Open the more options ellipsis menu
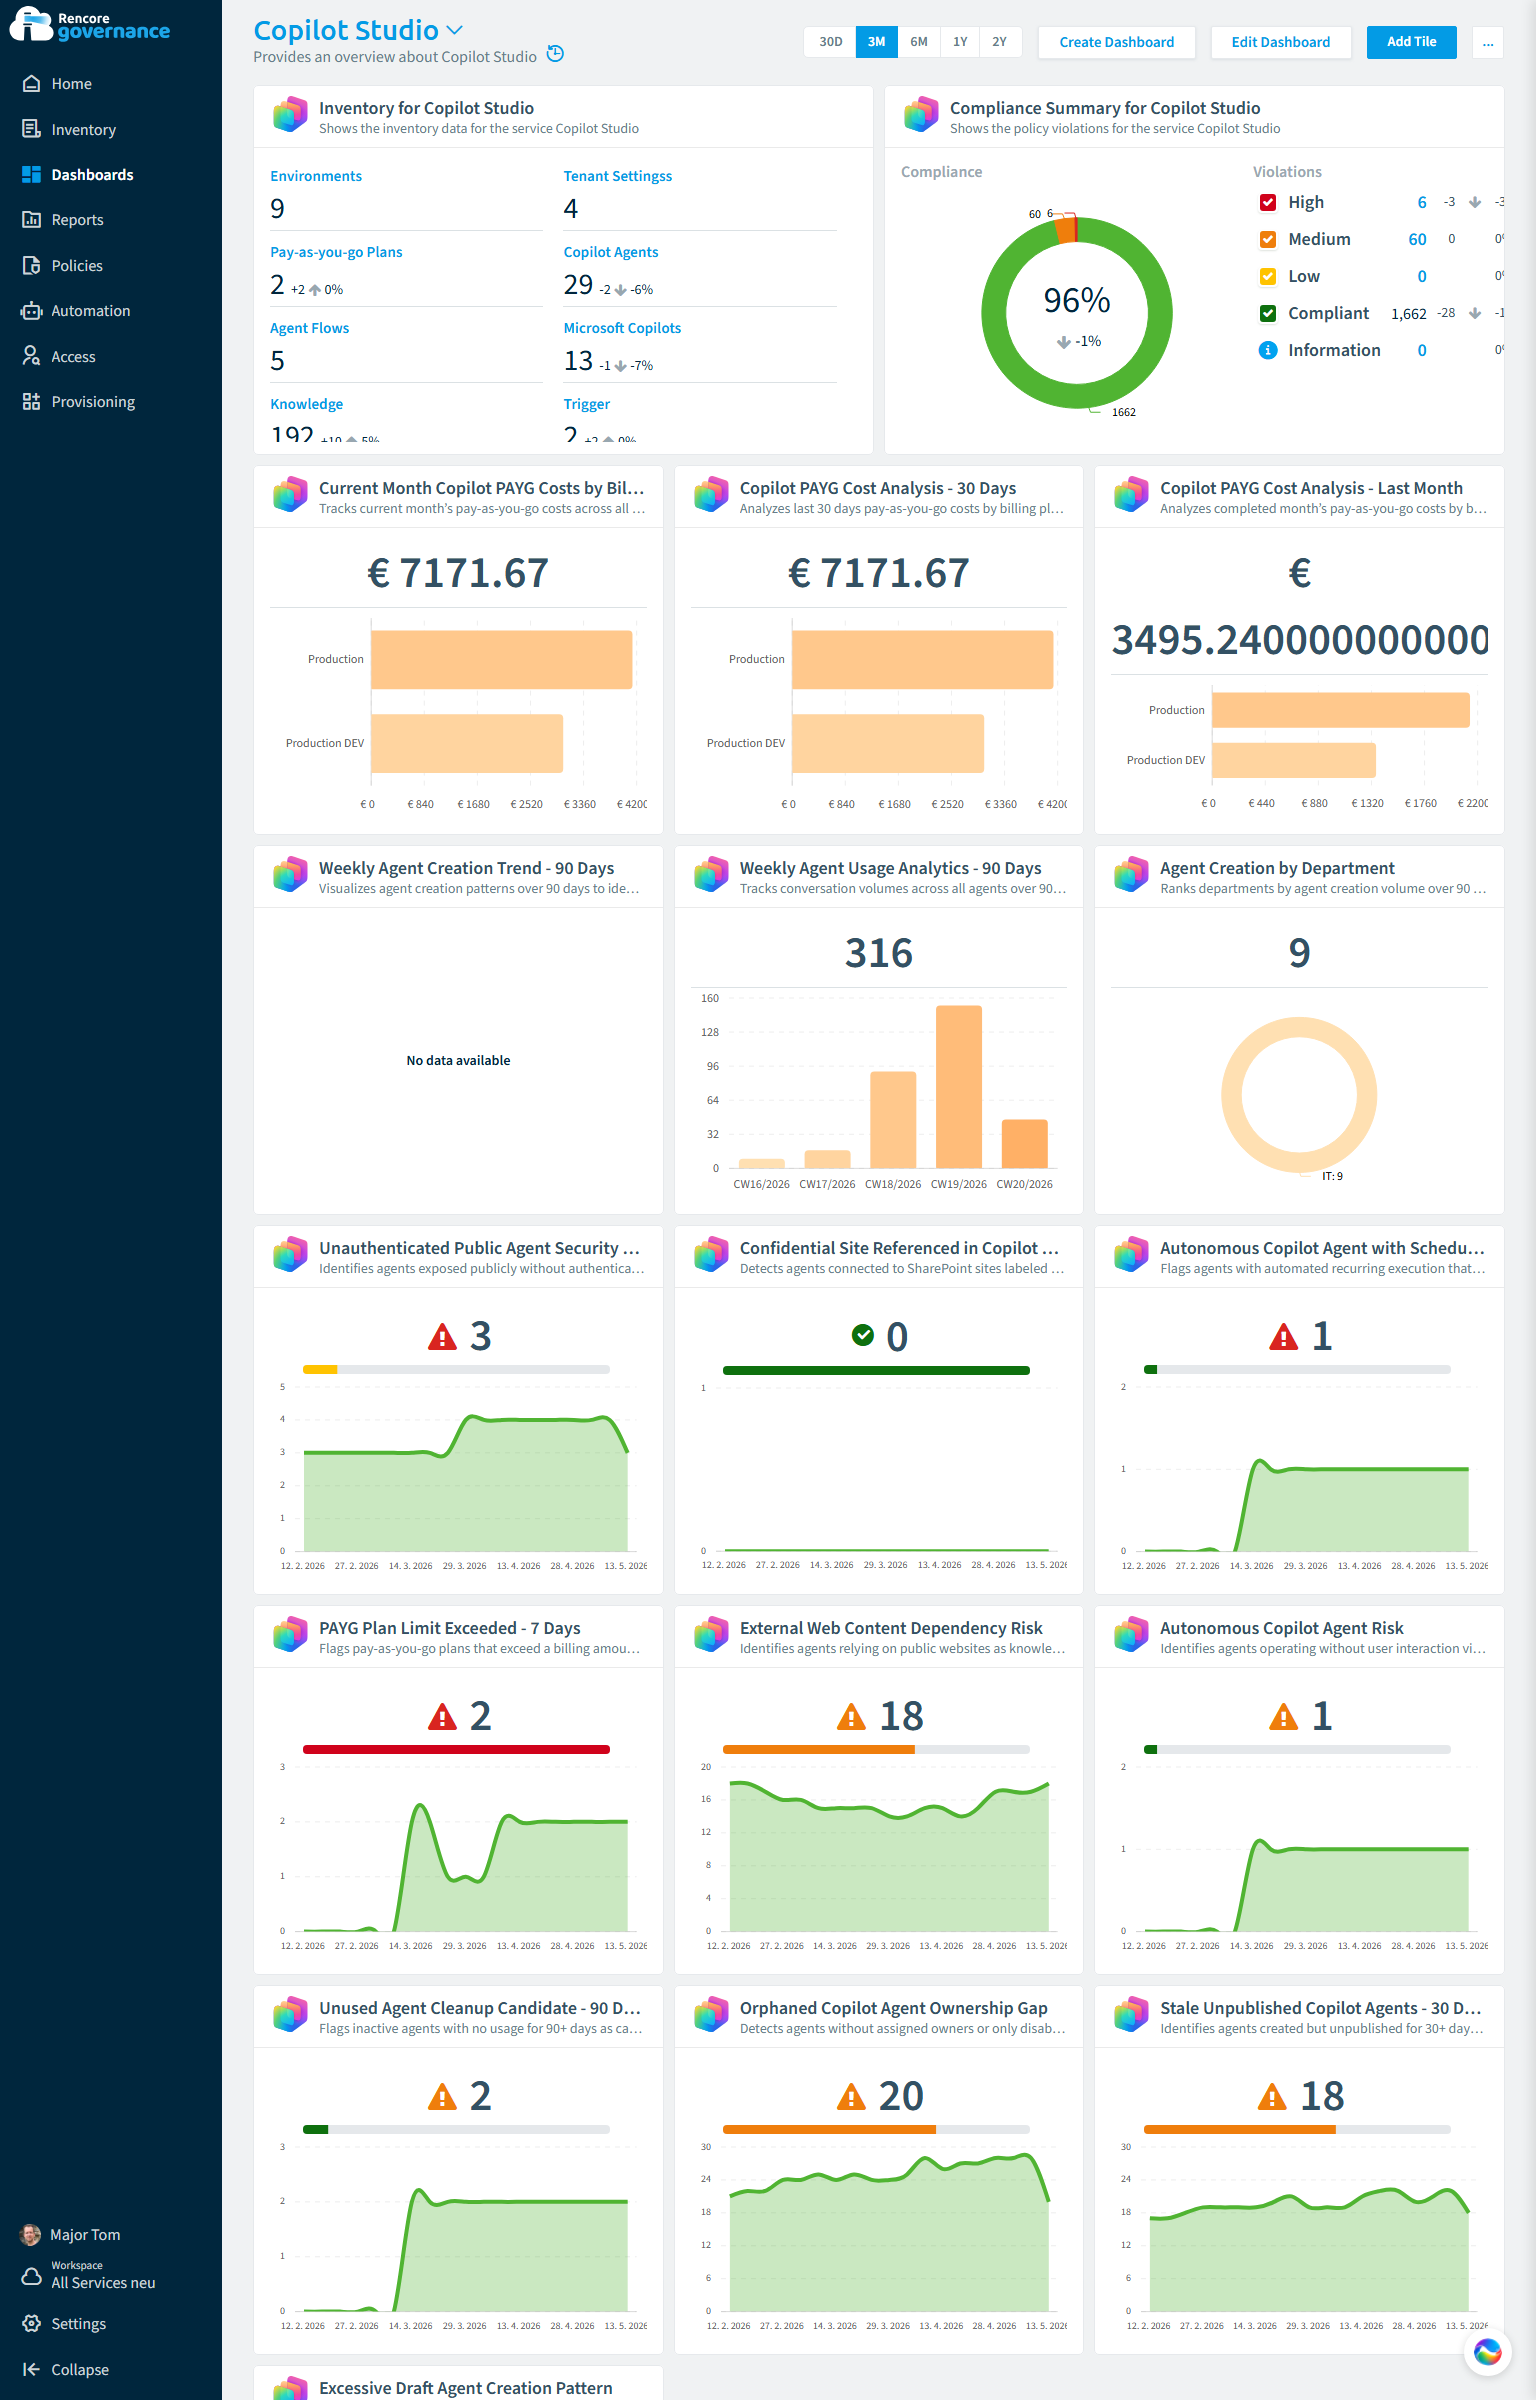This screenshot has width=1536, height=2400. pyautogui.click(x=1488, y=42)
